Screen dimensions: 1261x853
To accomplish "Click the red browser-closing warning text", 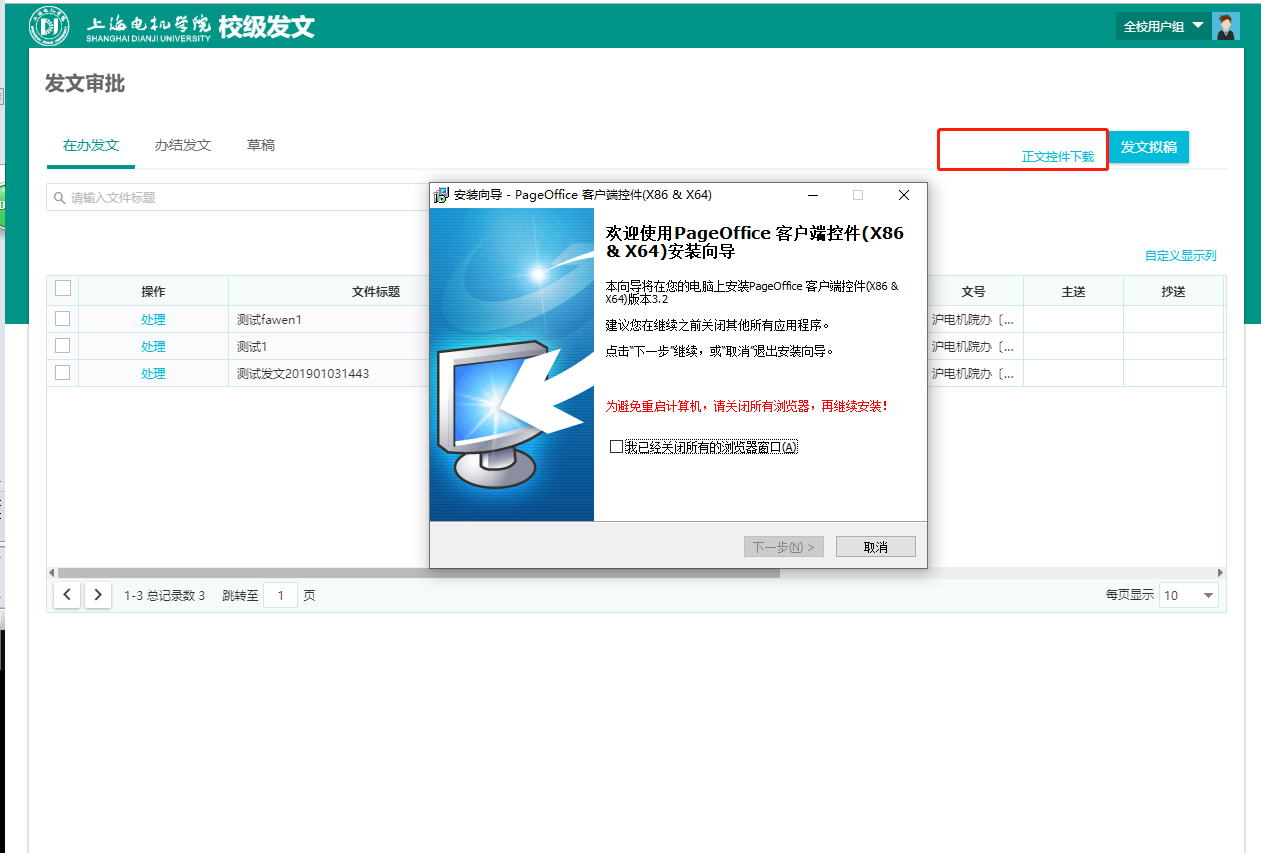I will click(747, 407).
